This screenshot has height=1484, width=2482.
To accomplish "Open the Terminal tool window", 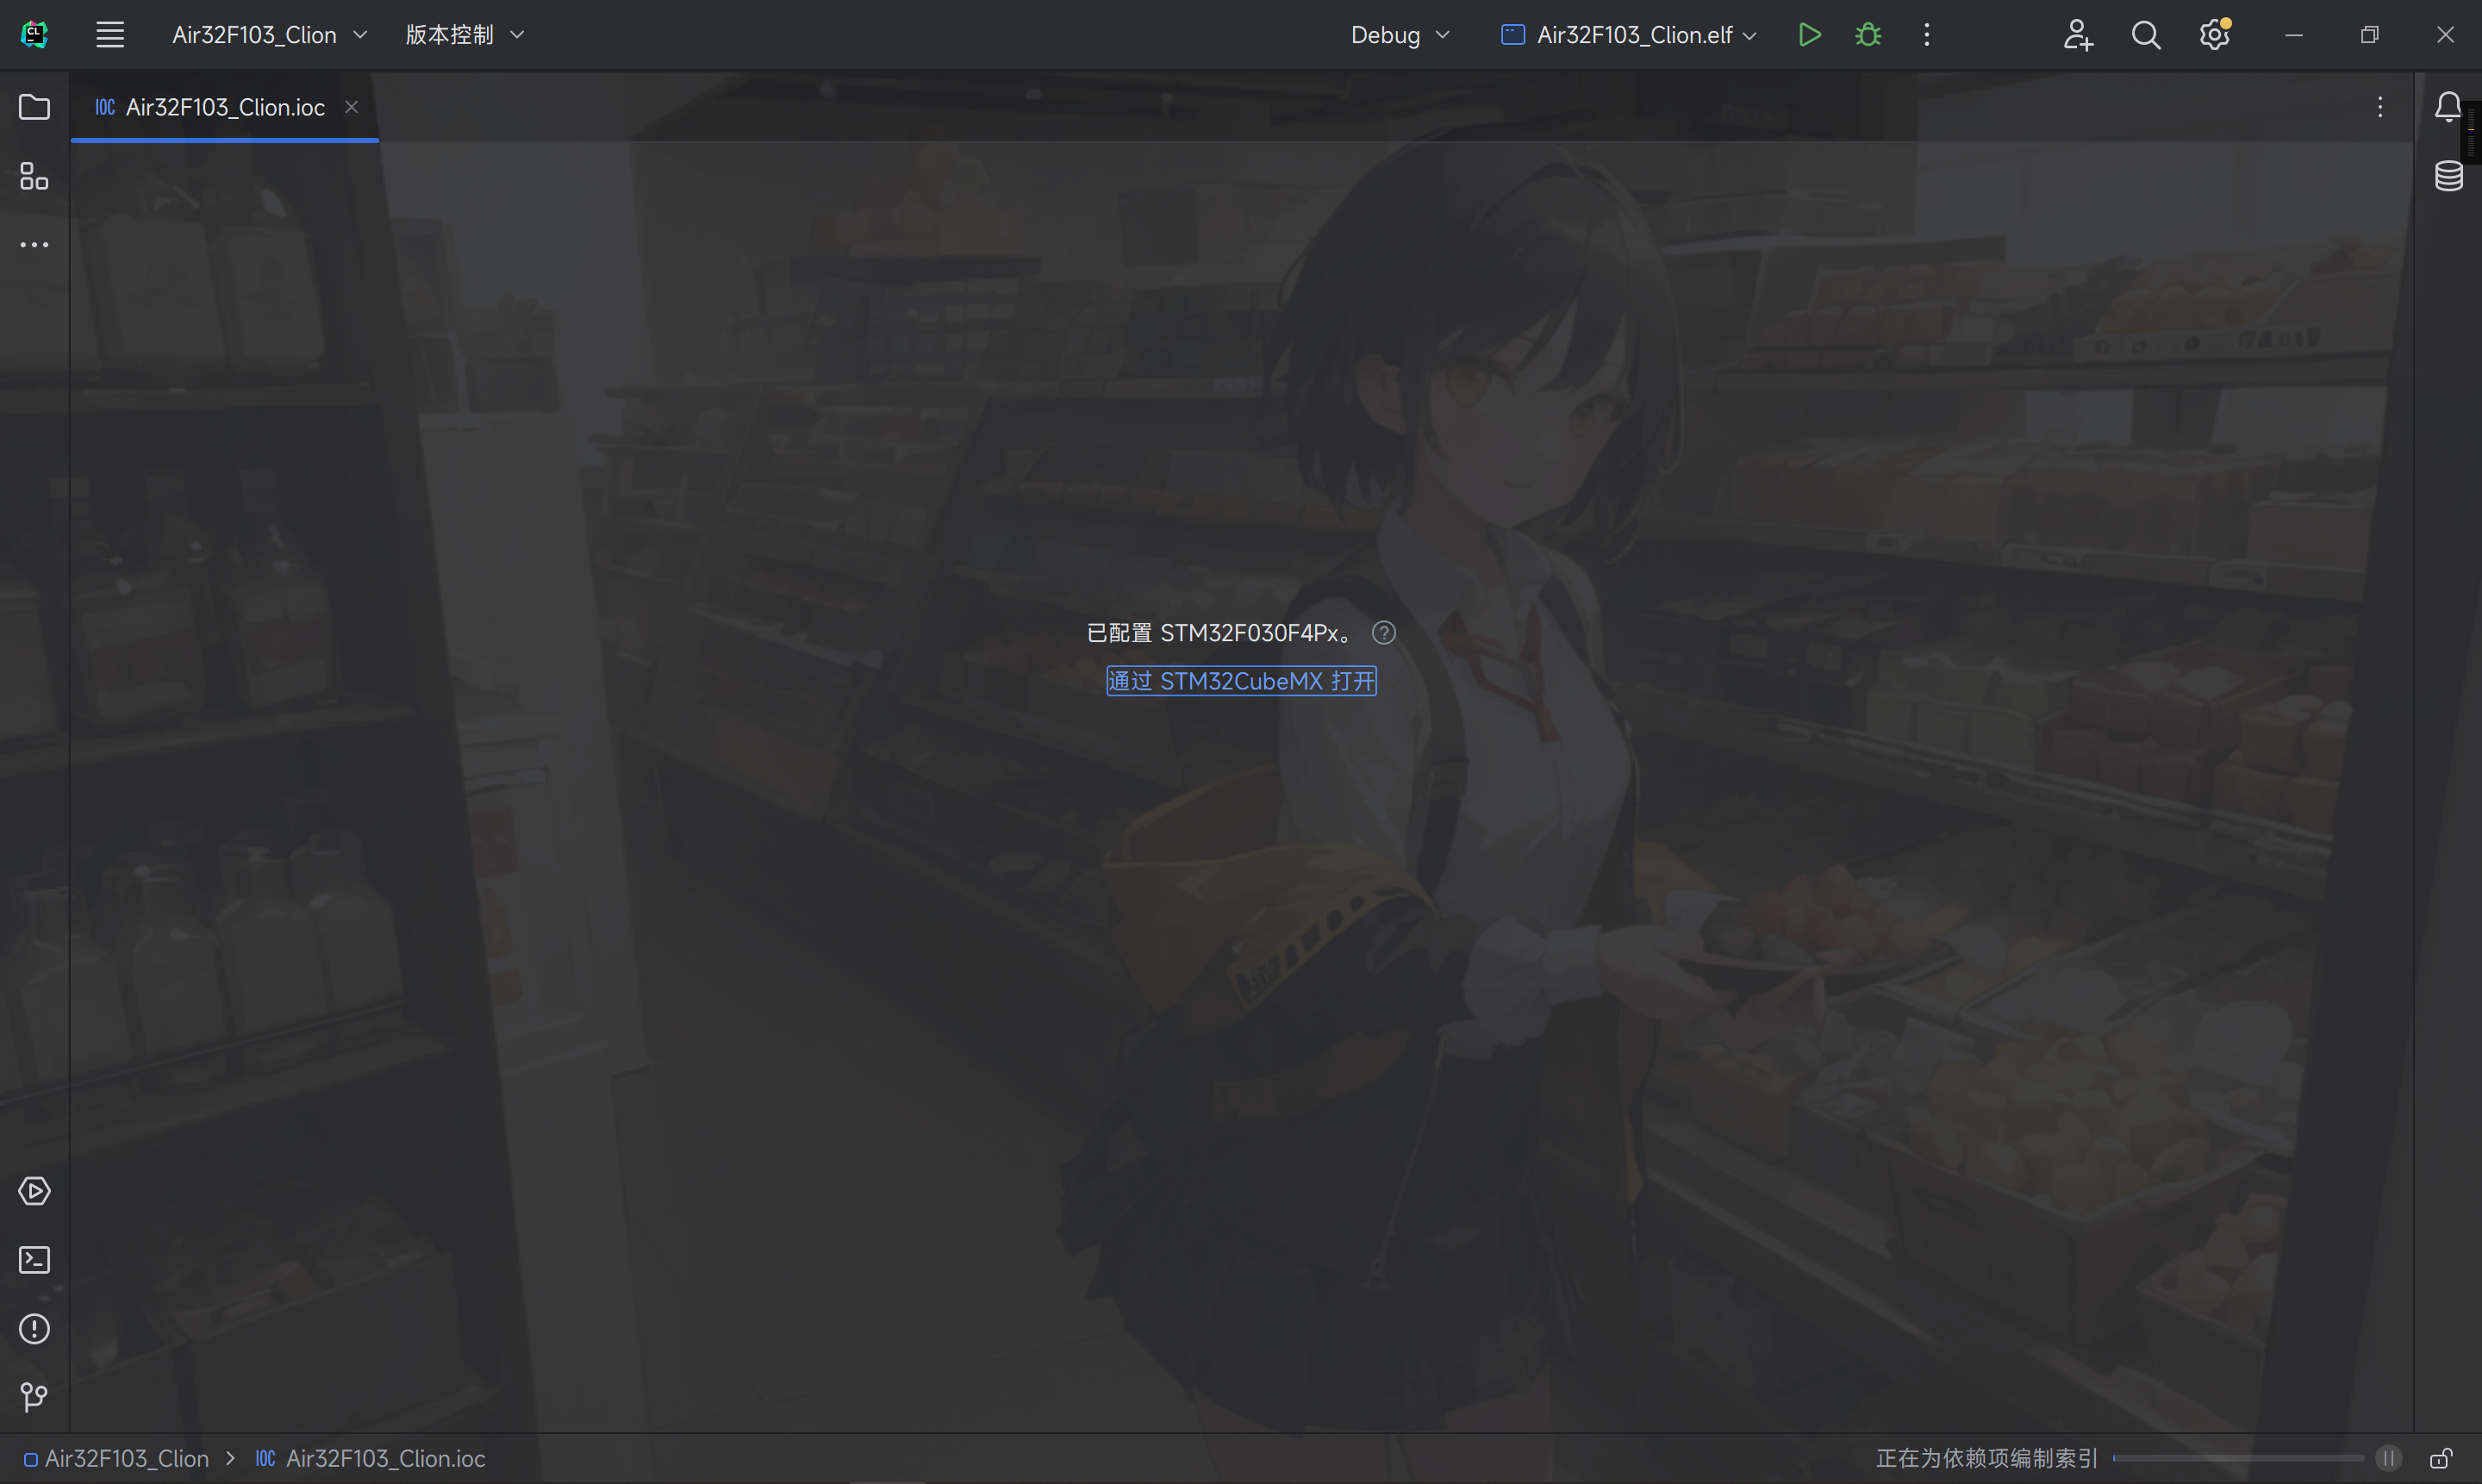I will coord(34,1259).
